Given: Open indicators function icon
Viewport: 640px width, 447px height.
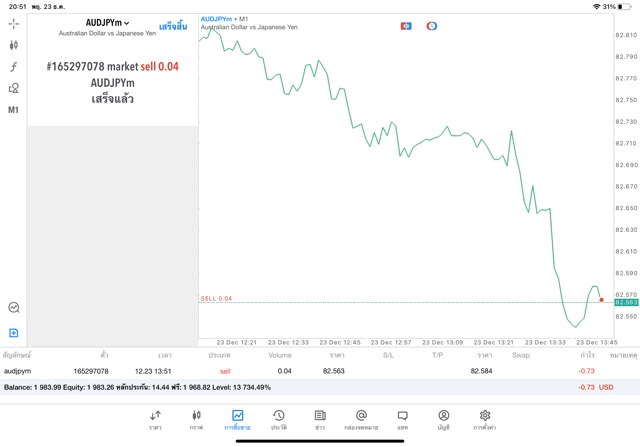Looking at the screenshot, I should click(x=13, y=67).
